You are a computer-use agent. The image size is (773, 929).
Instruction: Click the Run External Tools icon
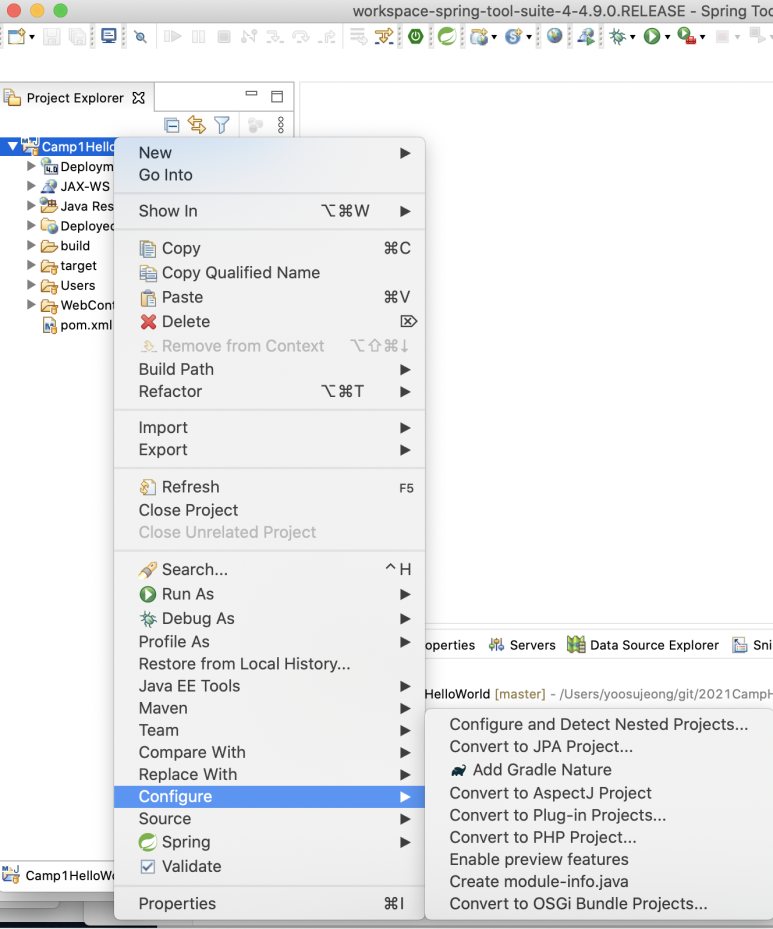pyautogui.click(x=686, y=37)
